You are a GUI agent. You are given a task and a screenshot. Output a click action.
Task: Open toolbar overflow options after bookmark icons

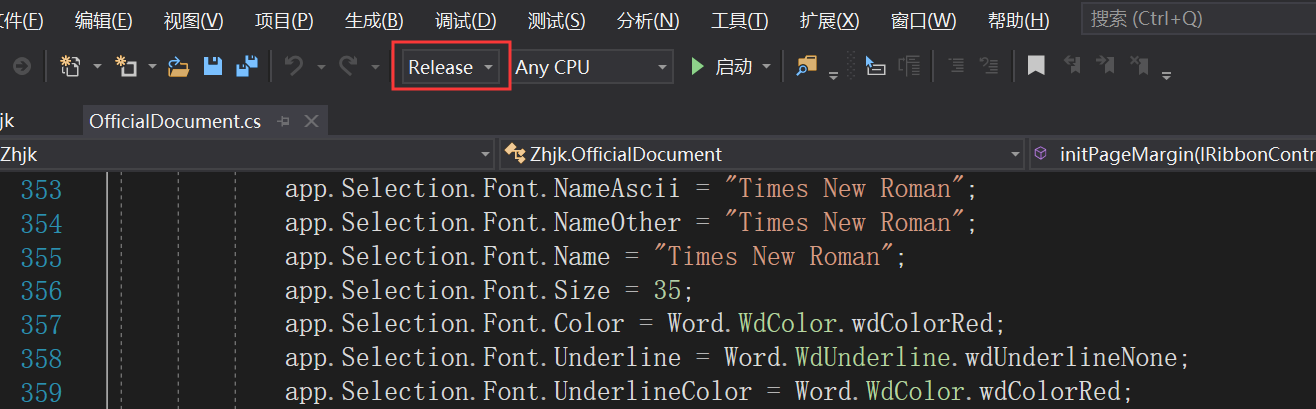tap(1166, 76)
